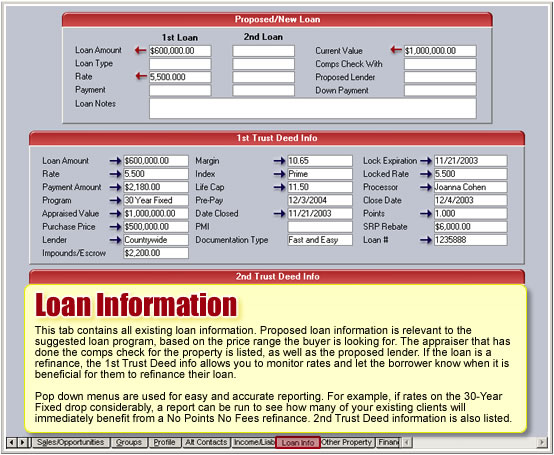Click the 2nd Loan amount field
Viewport: 554px width, 455px height.
click(264, 51)
